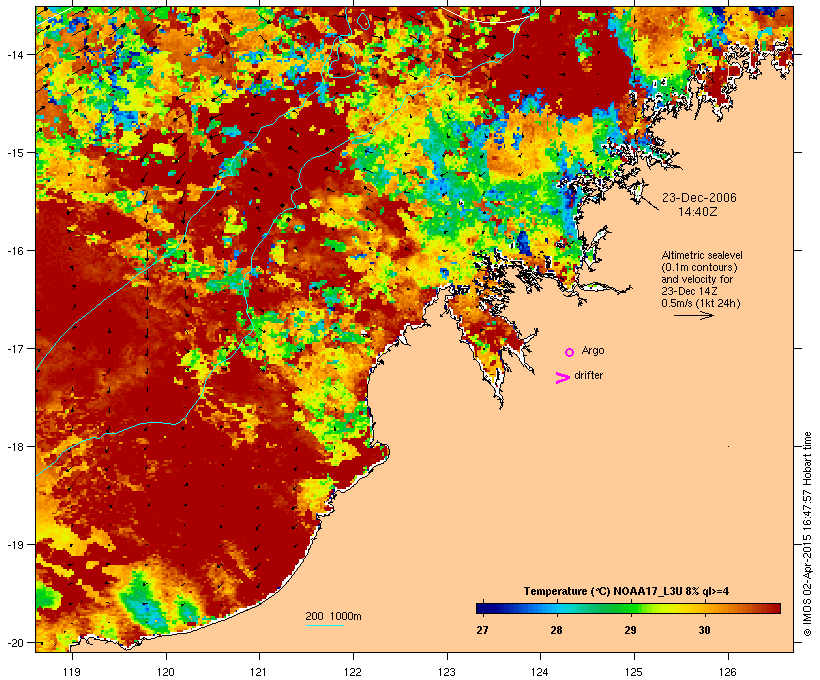The width and height of the screenshot is (820, 680).
Task: Click the magenta drifter legend symbol
Action: pos(562,378)
